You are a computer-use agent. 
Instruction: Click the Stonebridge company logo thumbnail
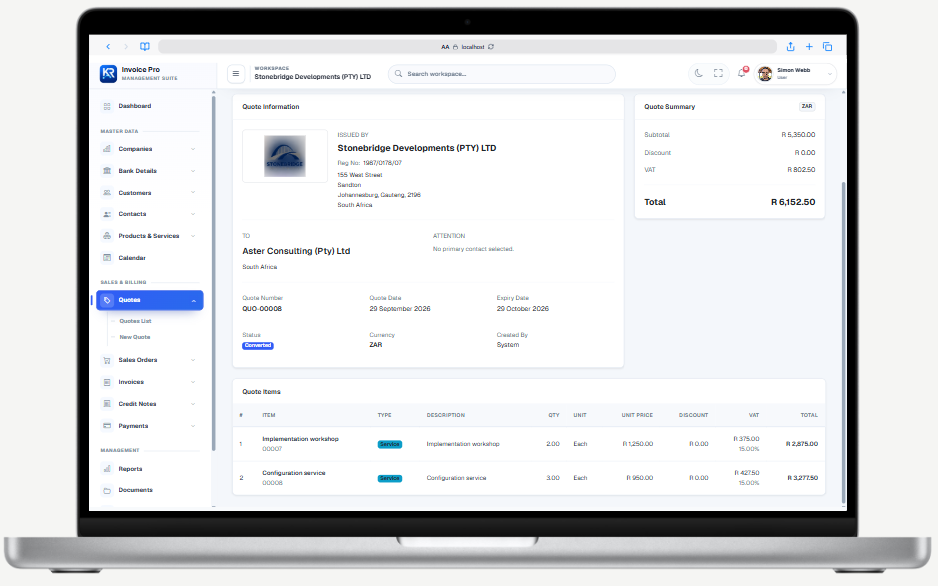click(285, 156)
